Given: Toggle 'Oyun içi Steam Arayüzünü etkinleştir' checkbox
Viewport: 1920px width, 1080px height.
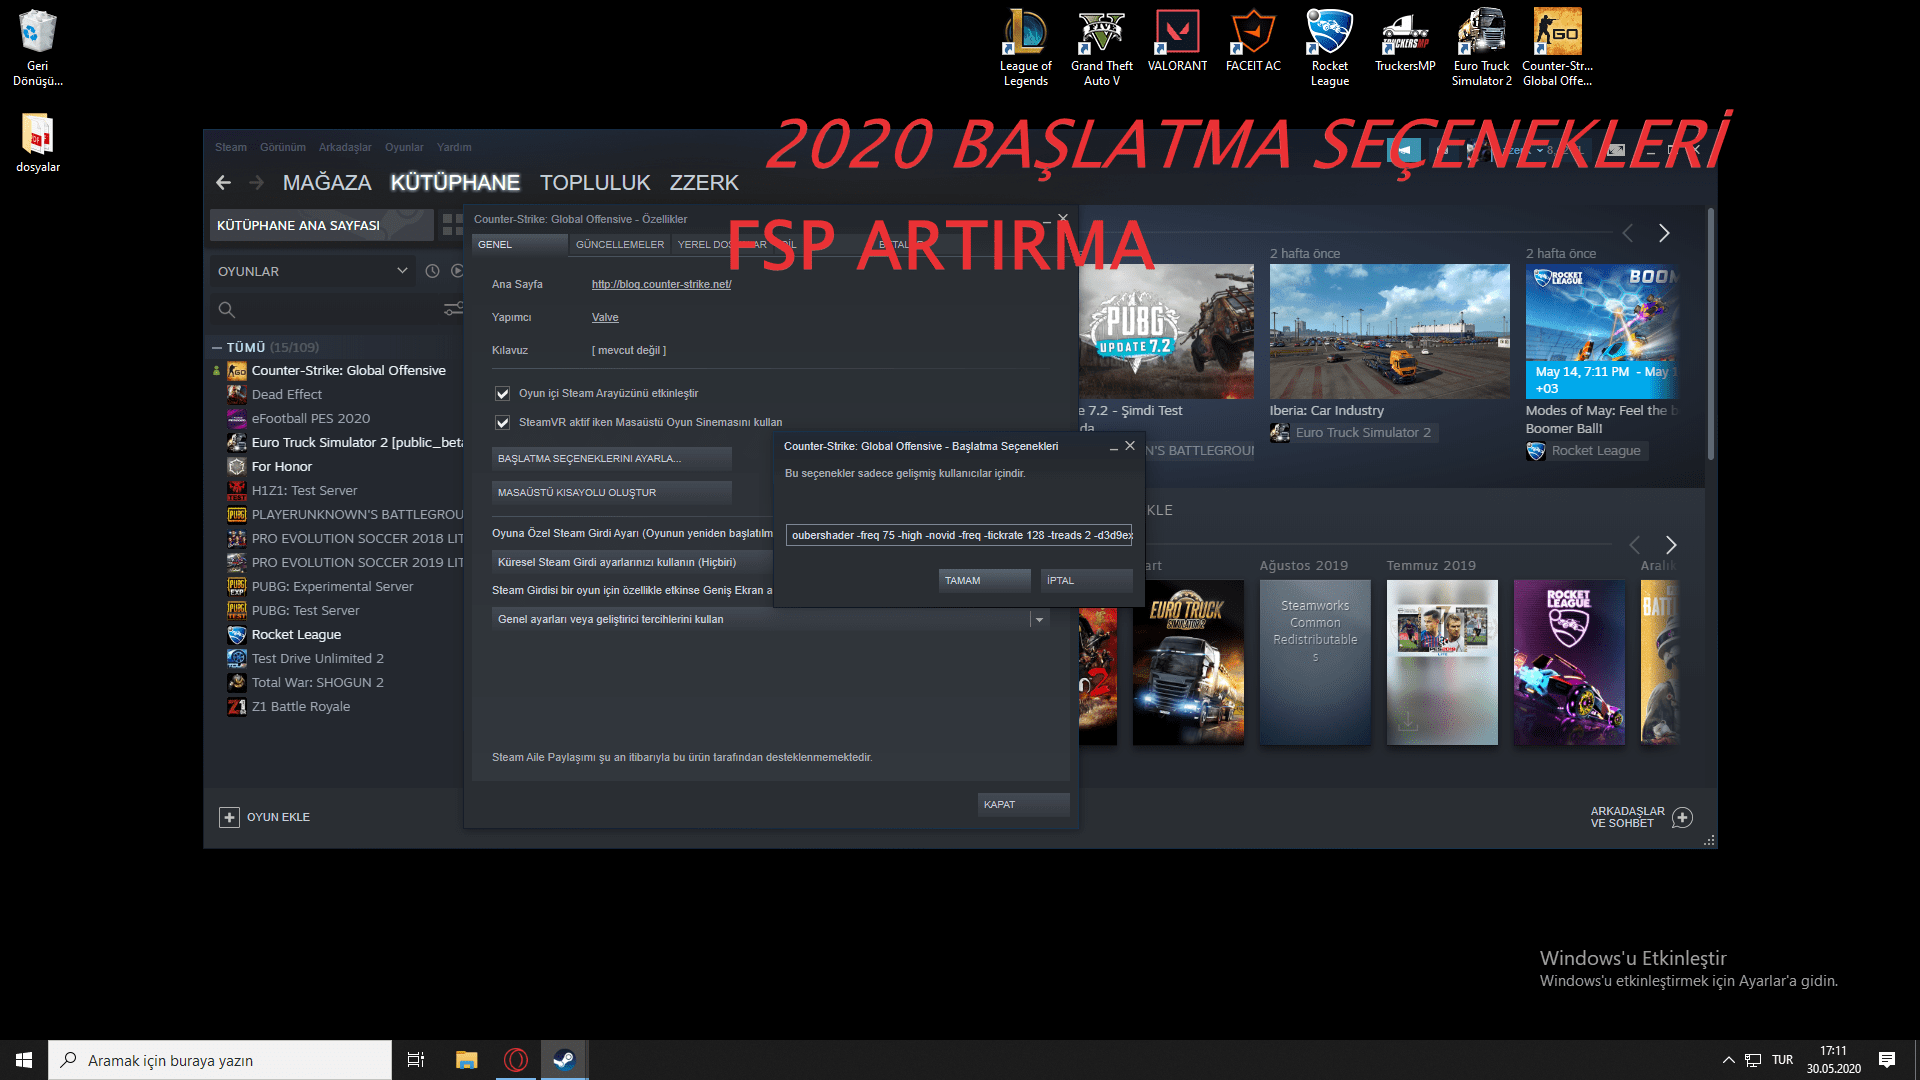Looking at the screenshot, I should point(501,393).
